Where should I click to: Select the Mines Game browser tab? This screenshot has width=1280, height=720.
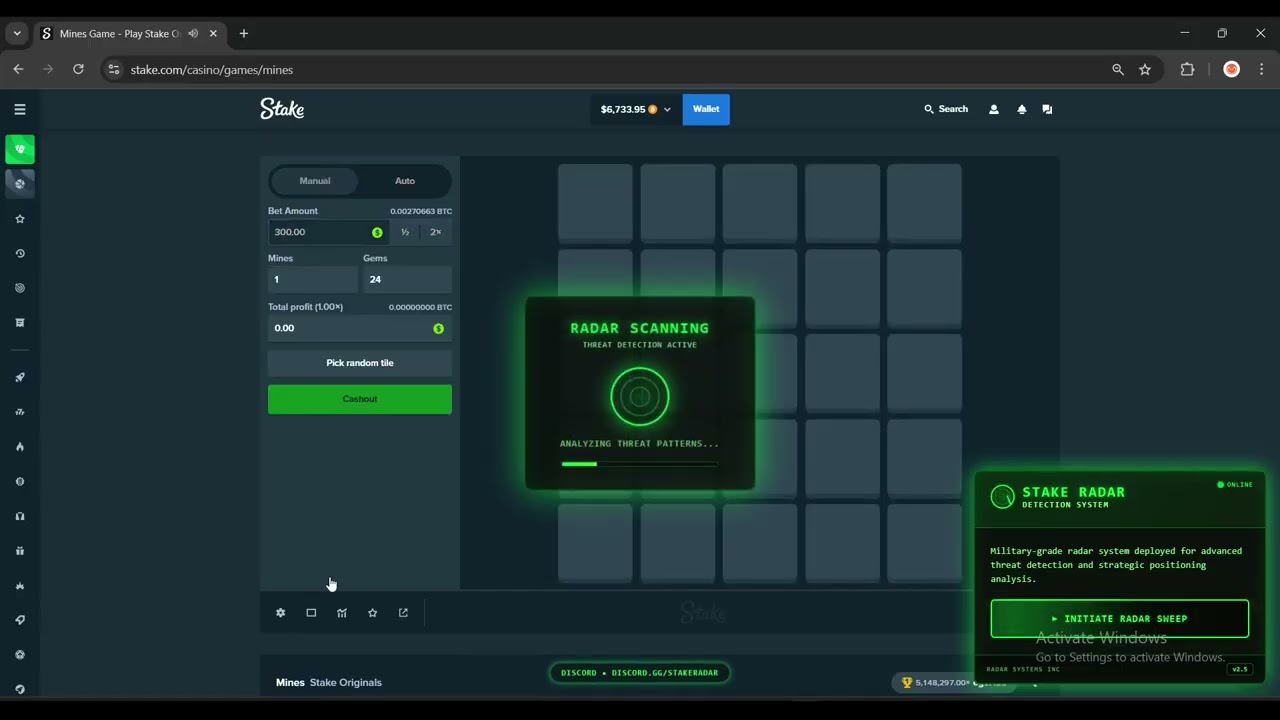tap(129, 33)
